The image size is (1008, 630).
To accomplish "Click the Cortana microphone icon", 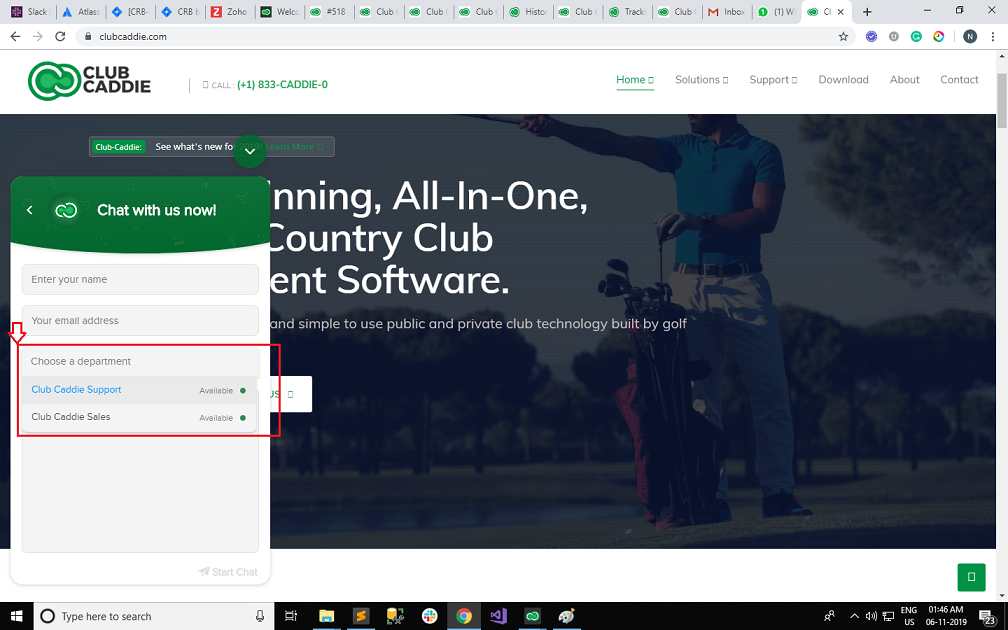I will pyautogui.click(x=260, y=616).
